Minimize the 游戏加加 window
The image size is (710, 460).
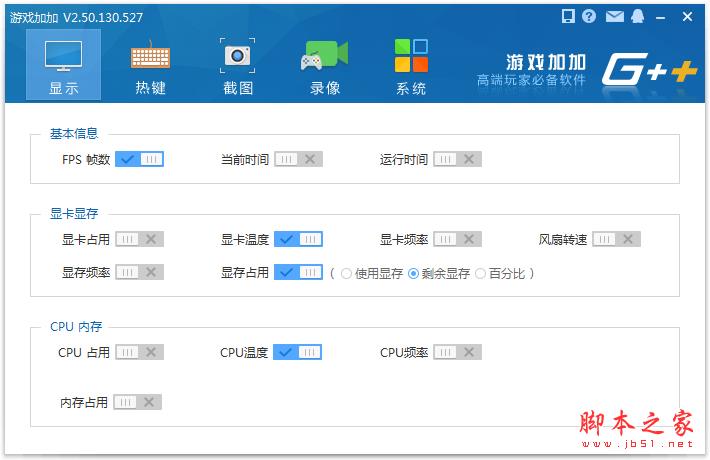tap(661, 18)
